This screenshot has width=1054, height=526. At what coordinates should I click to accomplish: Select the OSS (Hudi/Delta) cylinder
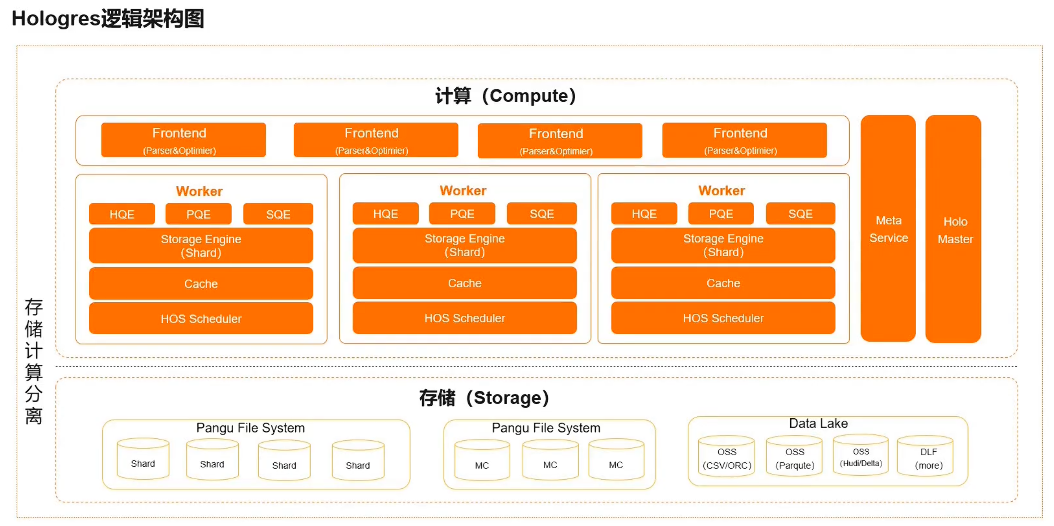pos(860,456)
